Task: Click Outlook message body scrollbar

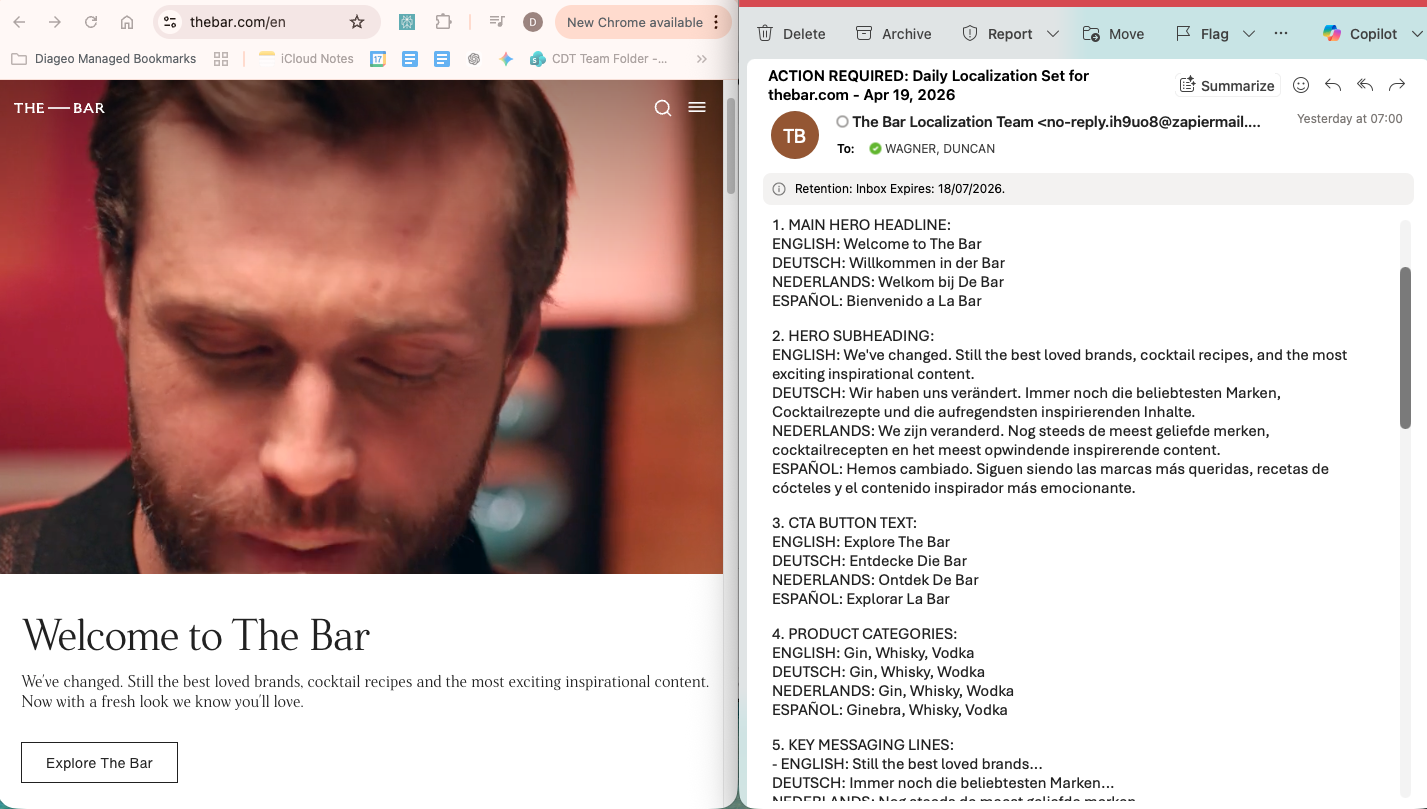Action: (1405, 347)
